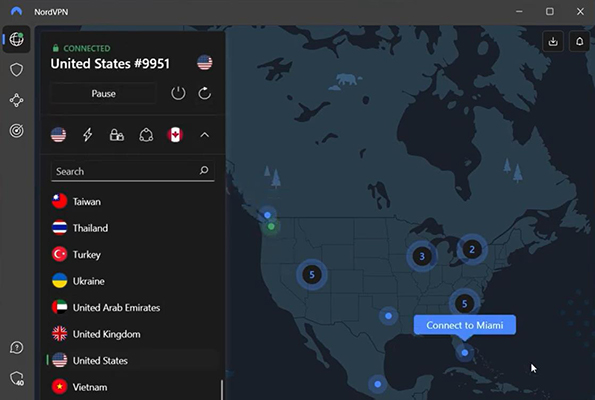The image size is (595, 400).
Task: Click the cluster of 3 servers
Action: pos(422,256)
